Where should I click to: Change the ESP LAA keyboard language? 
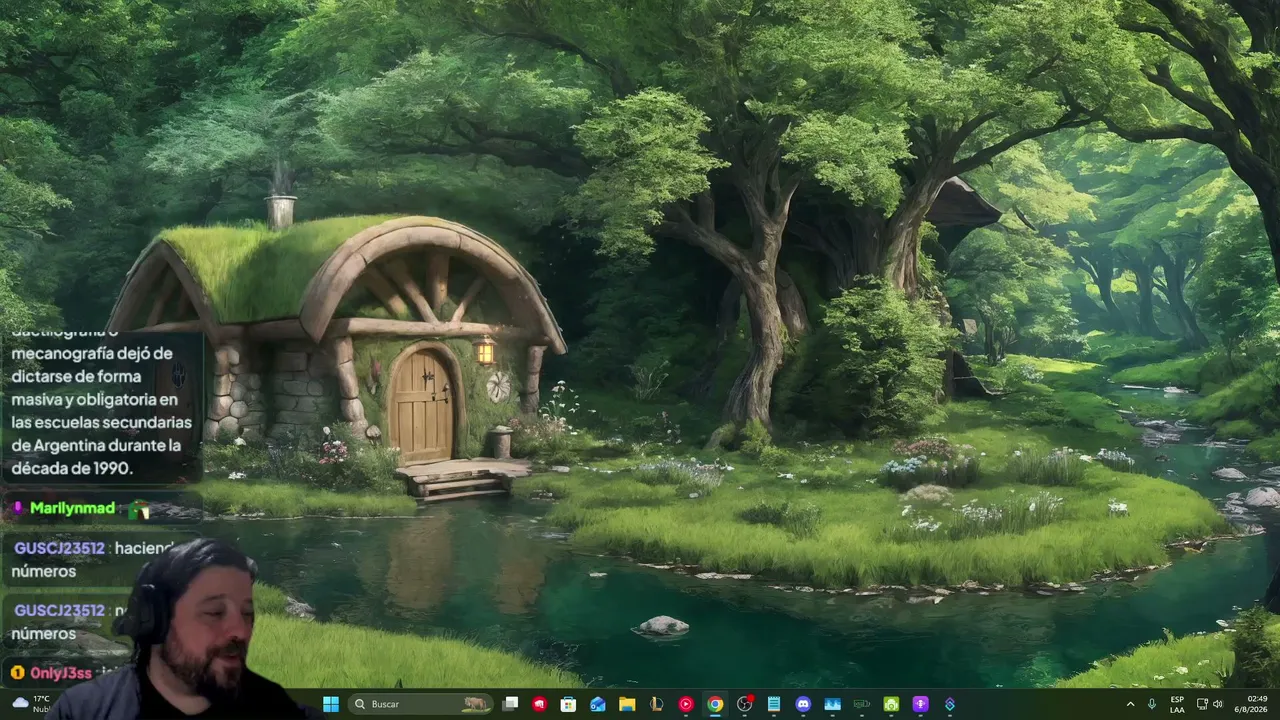pyautogui.click(x=1178, y=704)
